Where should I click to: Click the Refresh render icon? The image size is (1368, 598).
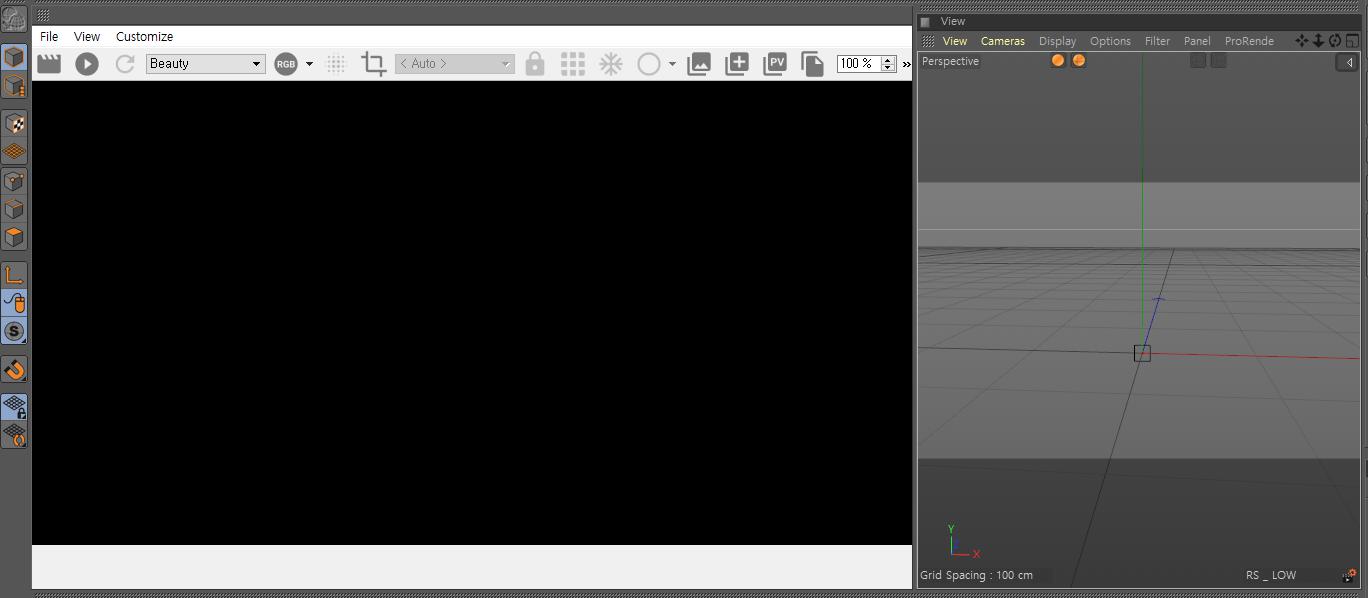(125, 64)
